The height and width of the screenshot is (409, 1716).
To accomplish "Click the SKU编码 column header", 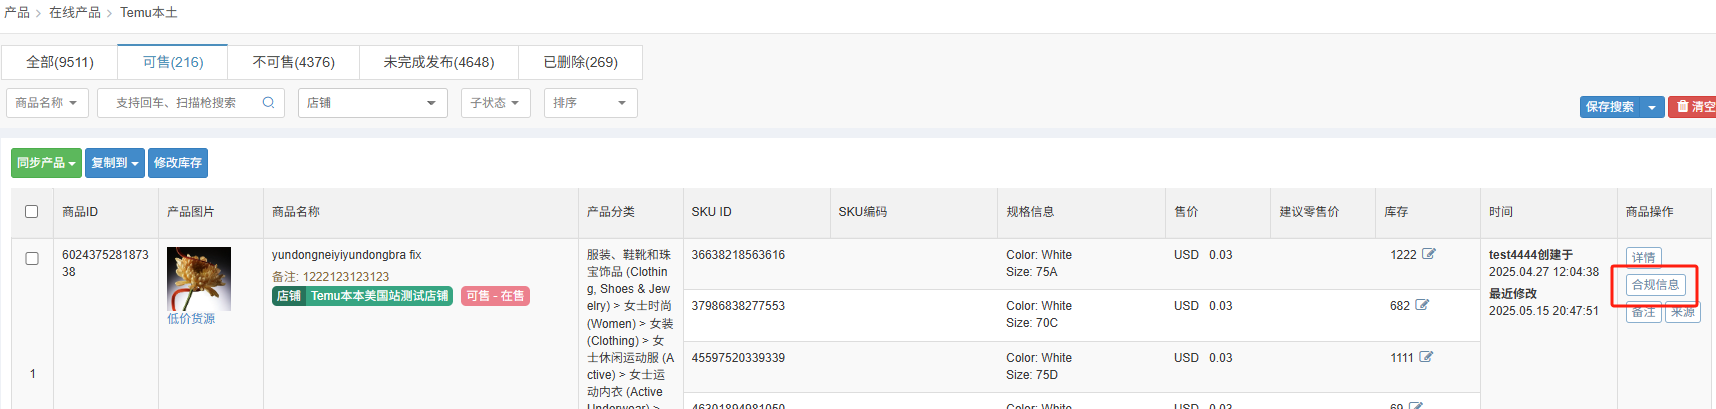I will pos(862,212).
